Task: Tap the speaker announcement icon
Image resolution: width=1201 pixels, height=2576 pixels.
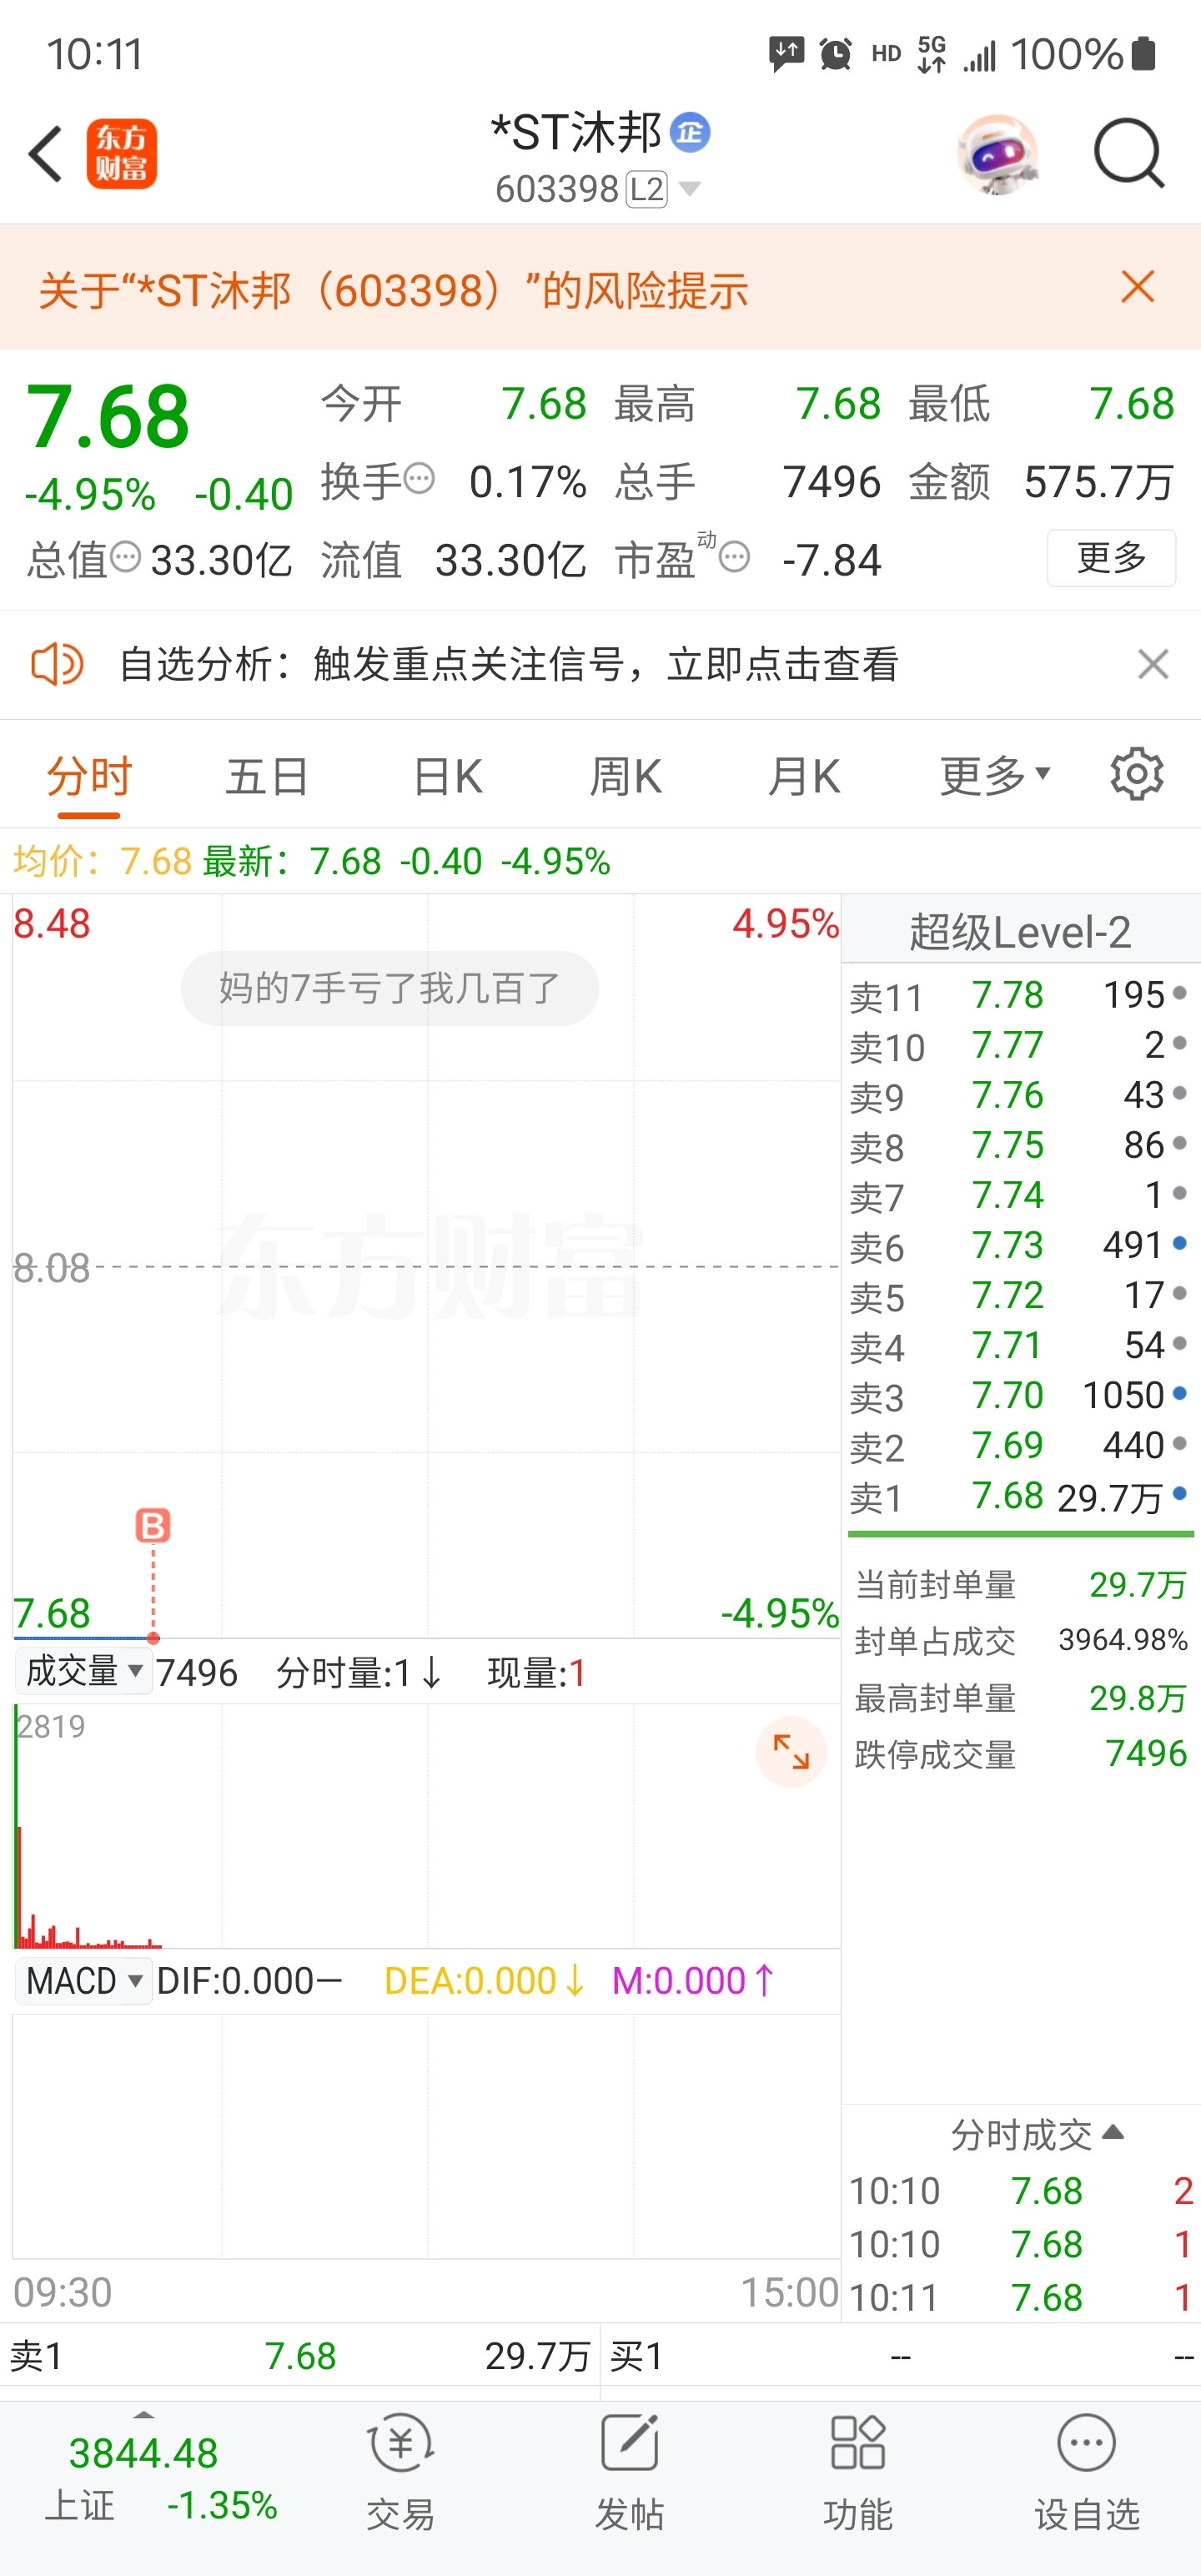Action: coord(57,664)
